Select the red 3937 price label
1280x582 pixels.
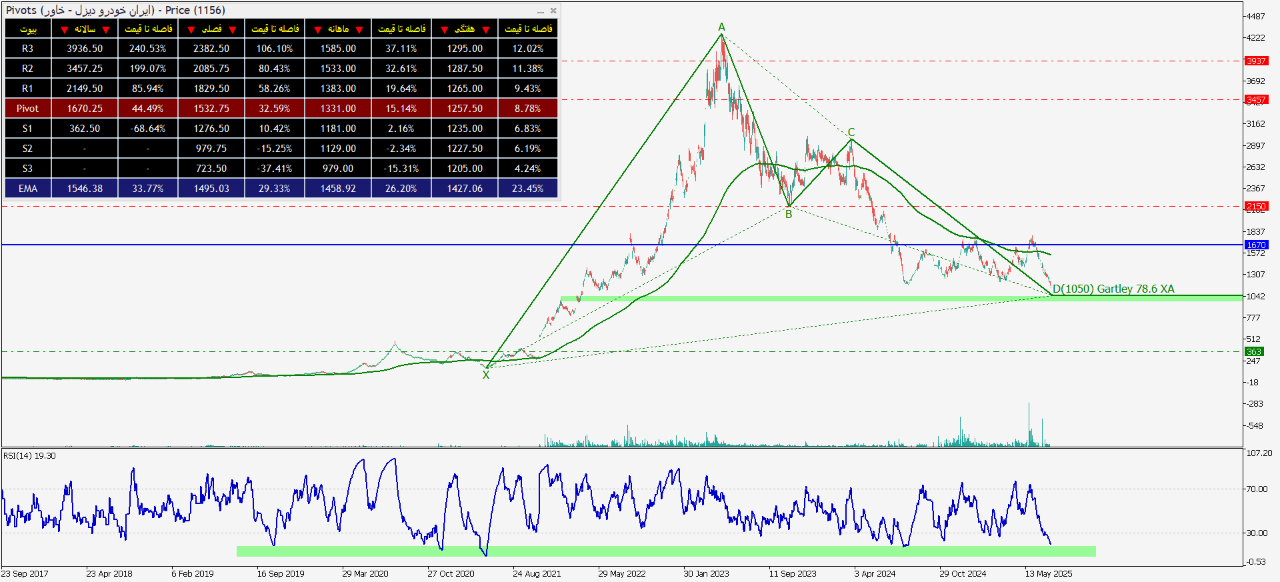tap(1256, 60)
